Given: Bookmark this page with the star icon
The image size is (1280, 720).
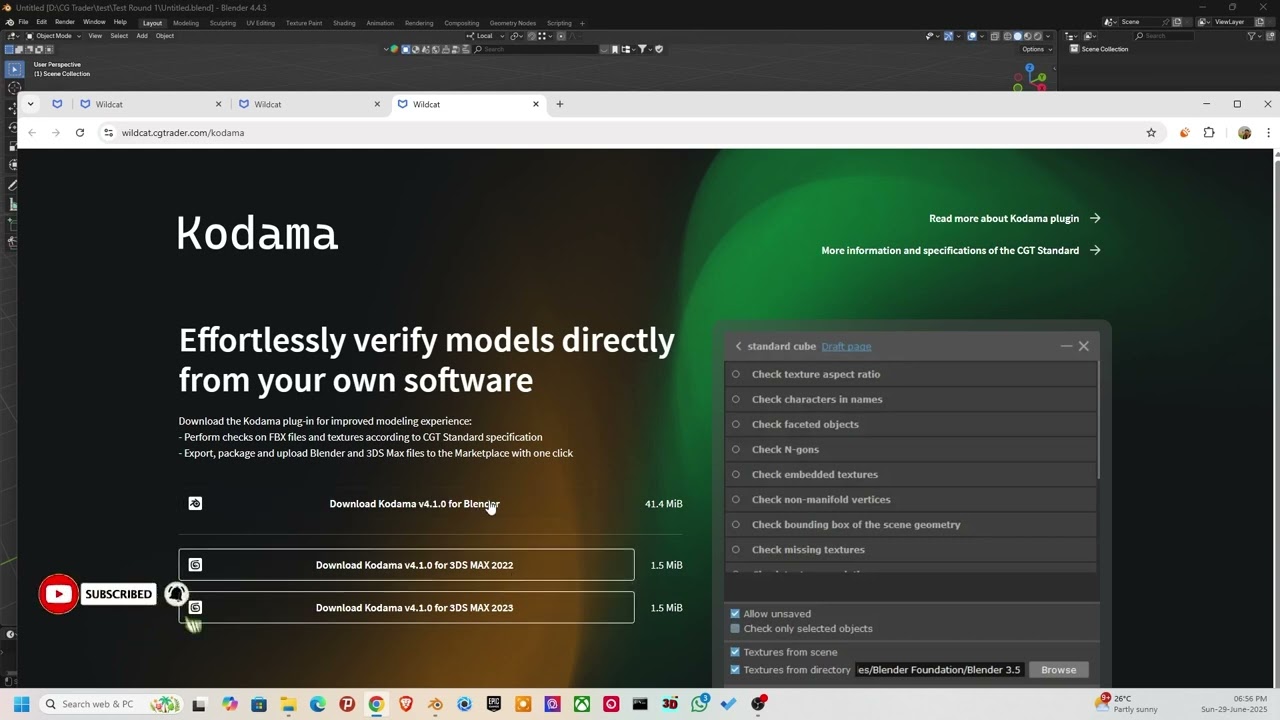Looking at the screenshot, I should click(1151, 132).
